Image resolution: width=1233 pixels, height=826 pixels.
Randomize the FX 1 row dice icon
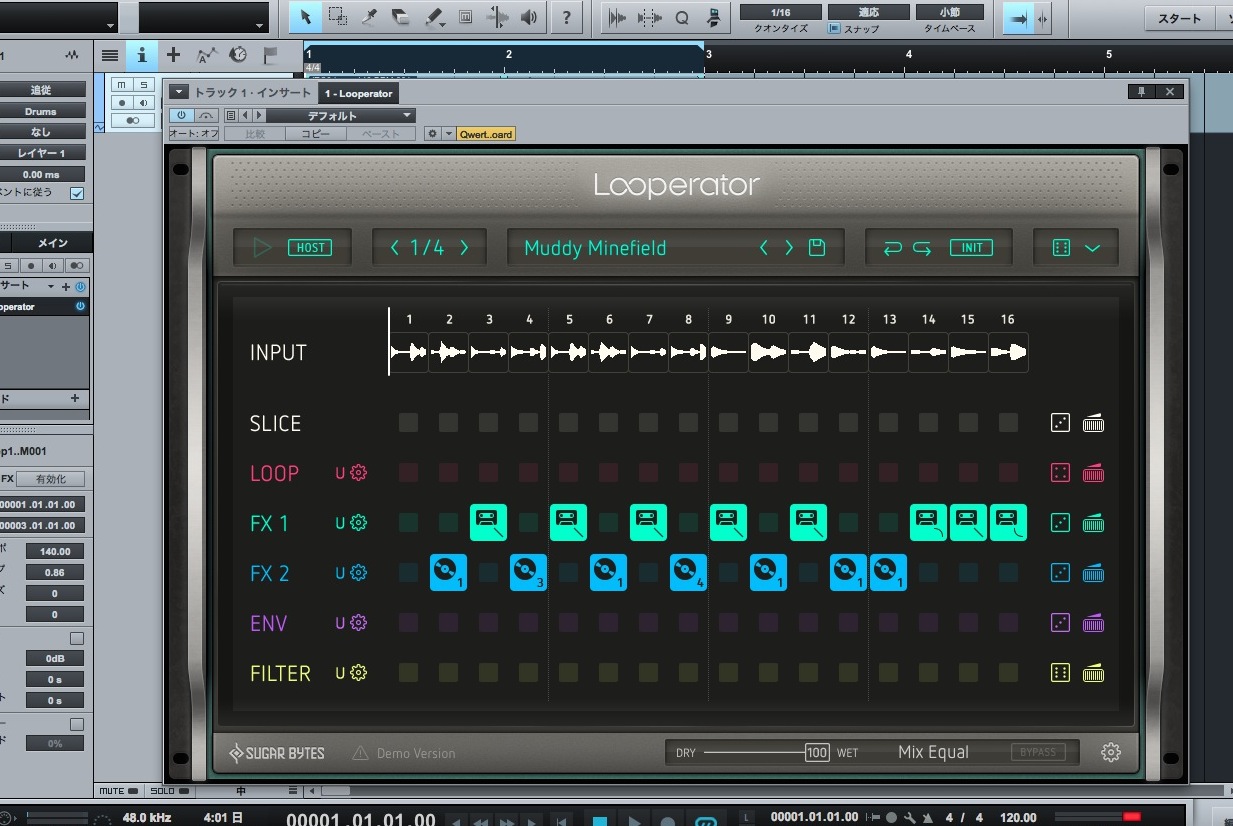1061,523
